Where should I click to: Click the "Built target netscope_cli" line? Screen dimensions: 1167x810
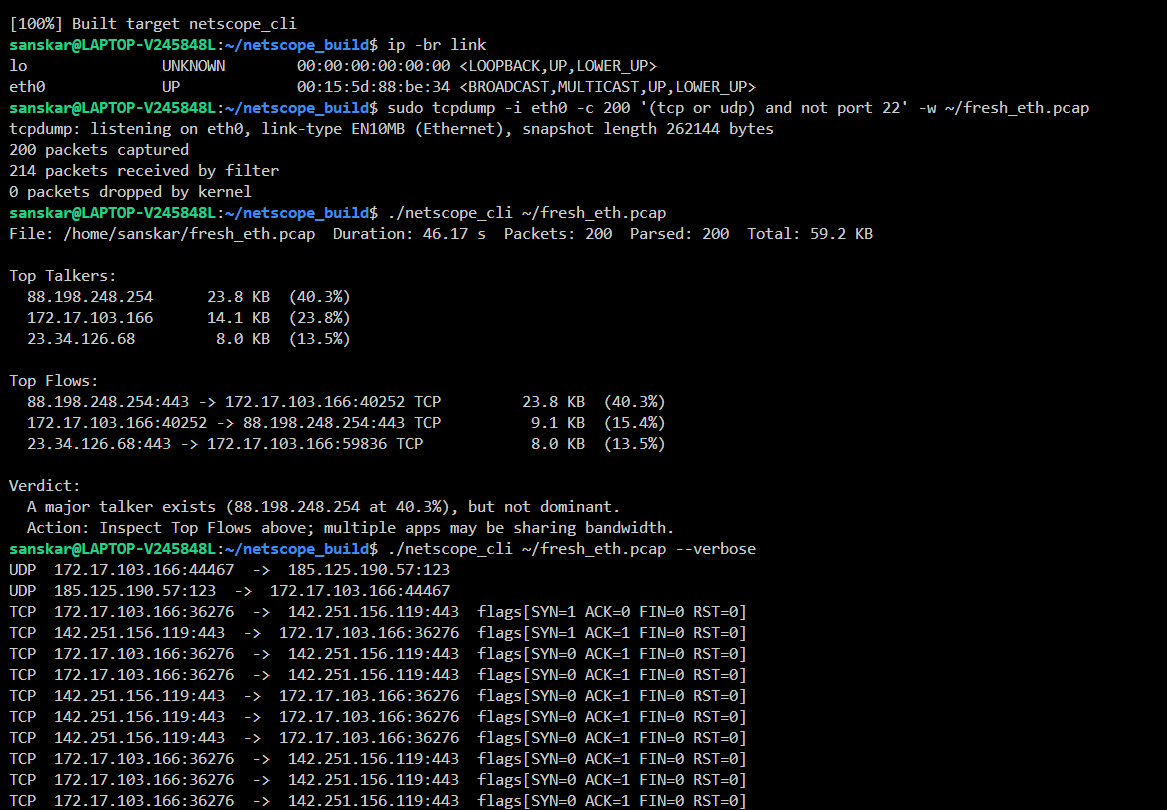(x=152, y=23)
